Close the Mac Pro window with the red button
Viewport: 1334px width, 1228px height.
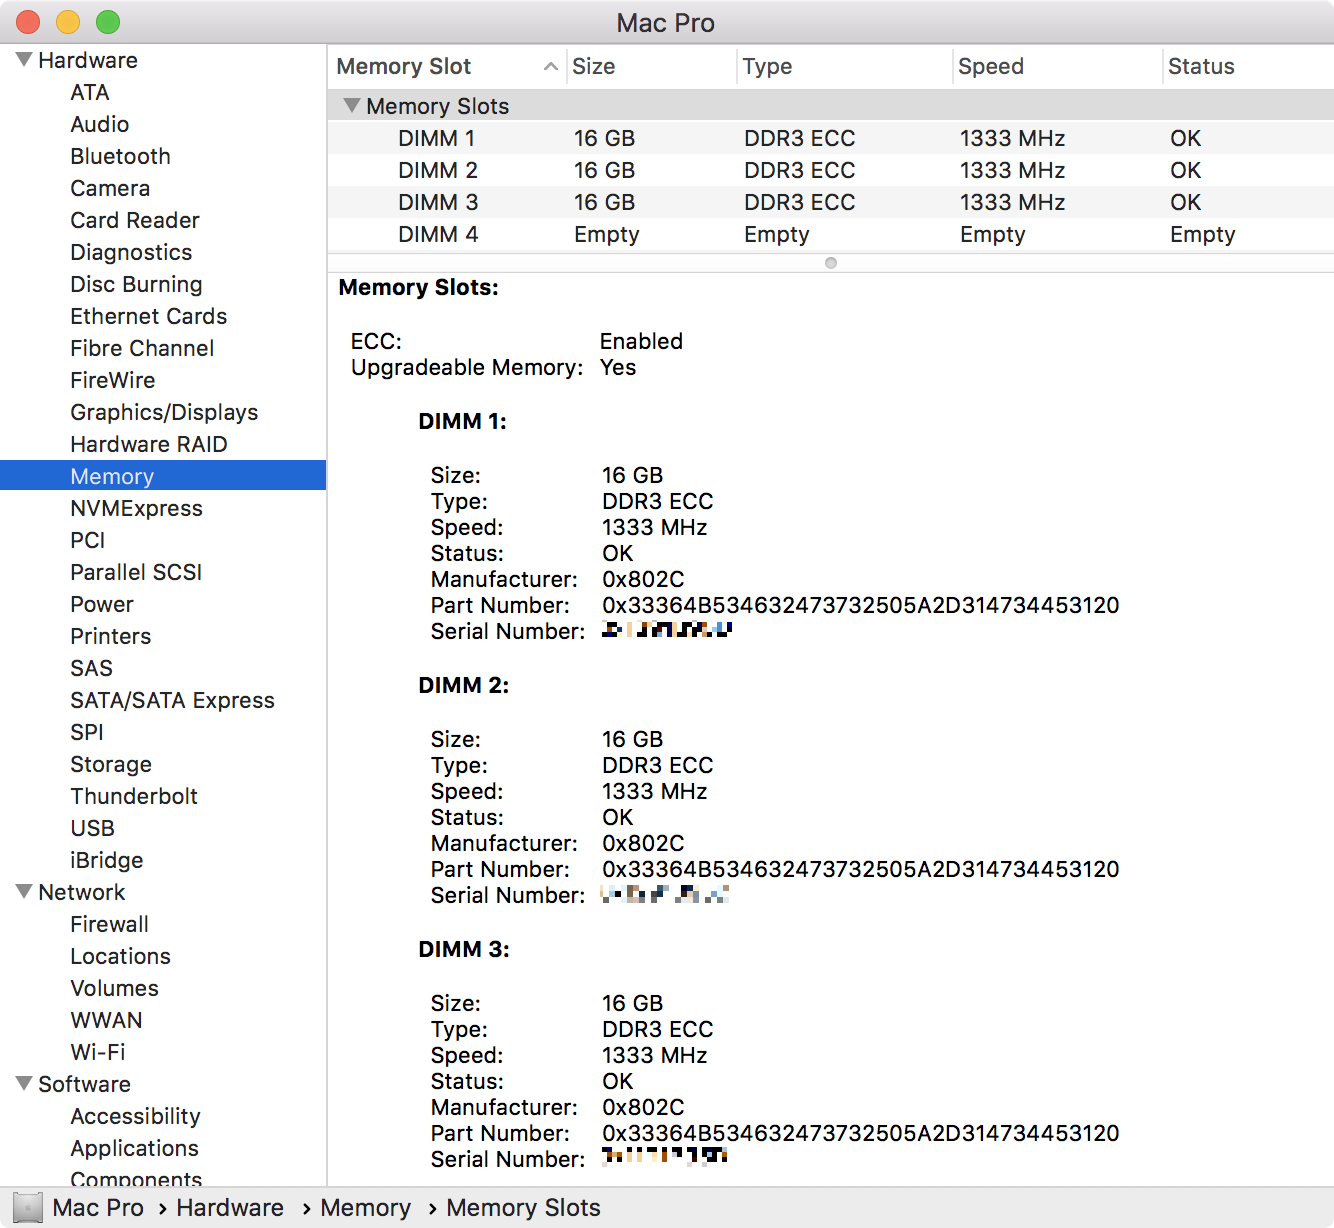tap(28, 22)
